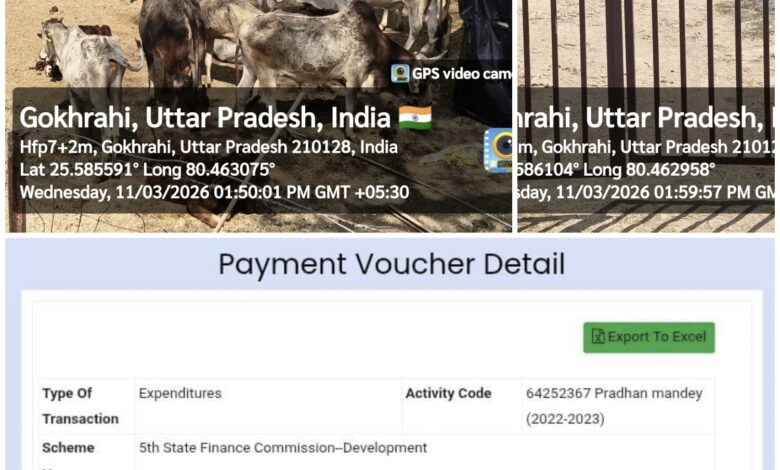Select the Scheme label cell
This screenshot has height=470, width=780.
[87, 448]
